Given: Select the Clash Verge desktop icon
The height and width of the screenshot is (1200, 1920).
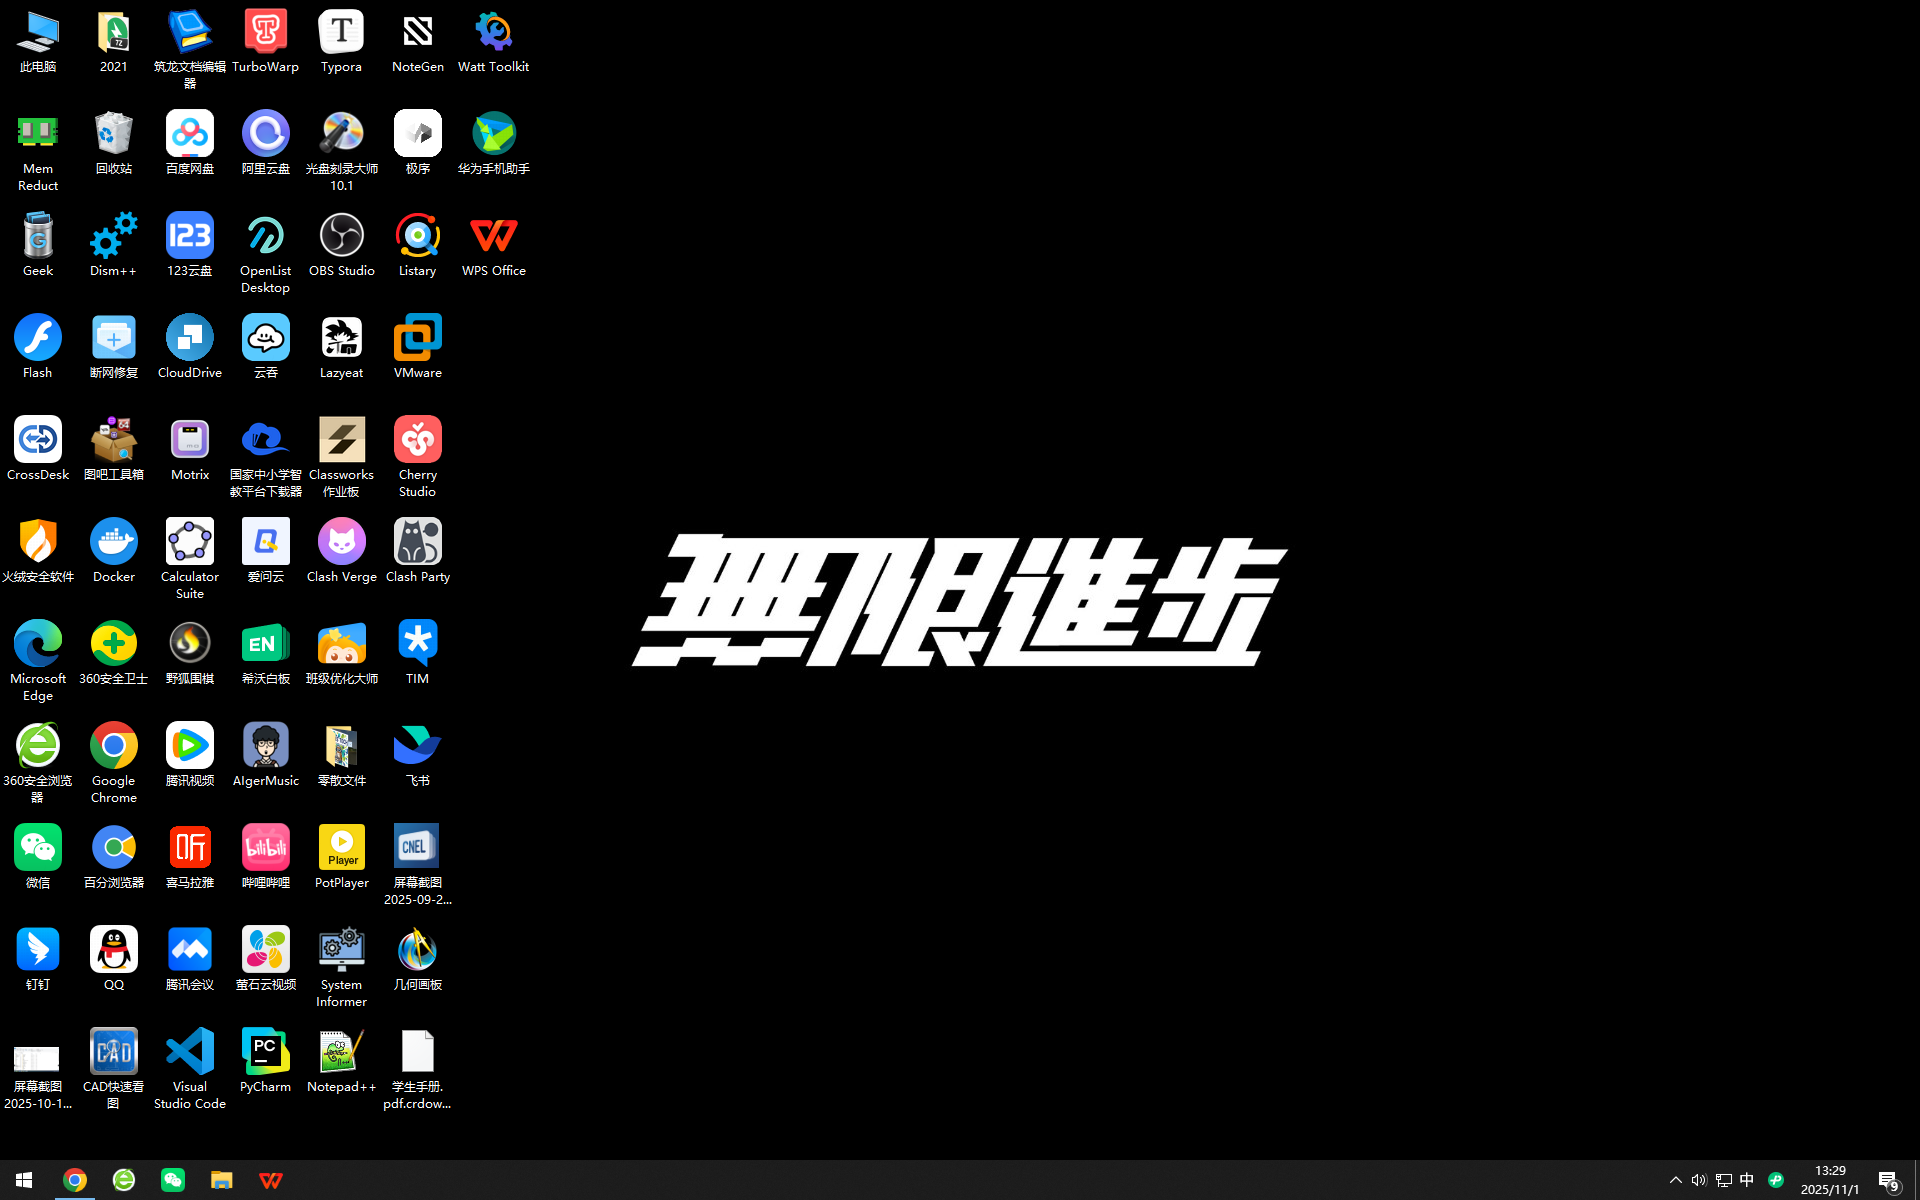Looking at the screenshot, I should pyautogui.click(x=341, y=543).
